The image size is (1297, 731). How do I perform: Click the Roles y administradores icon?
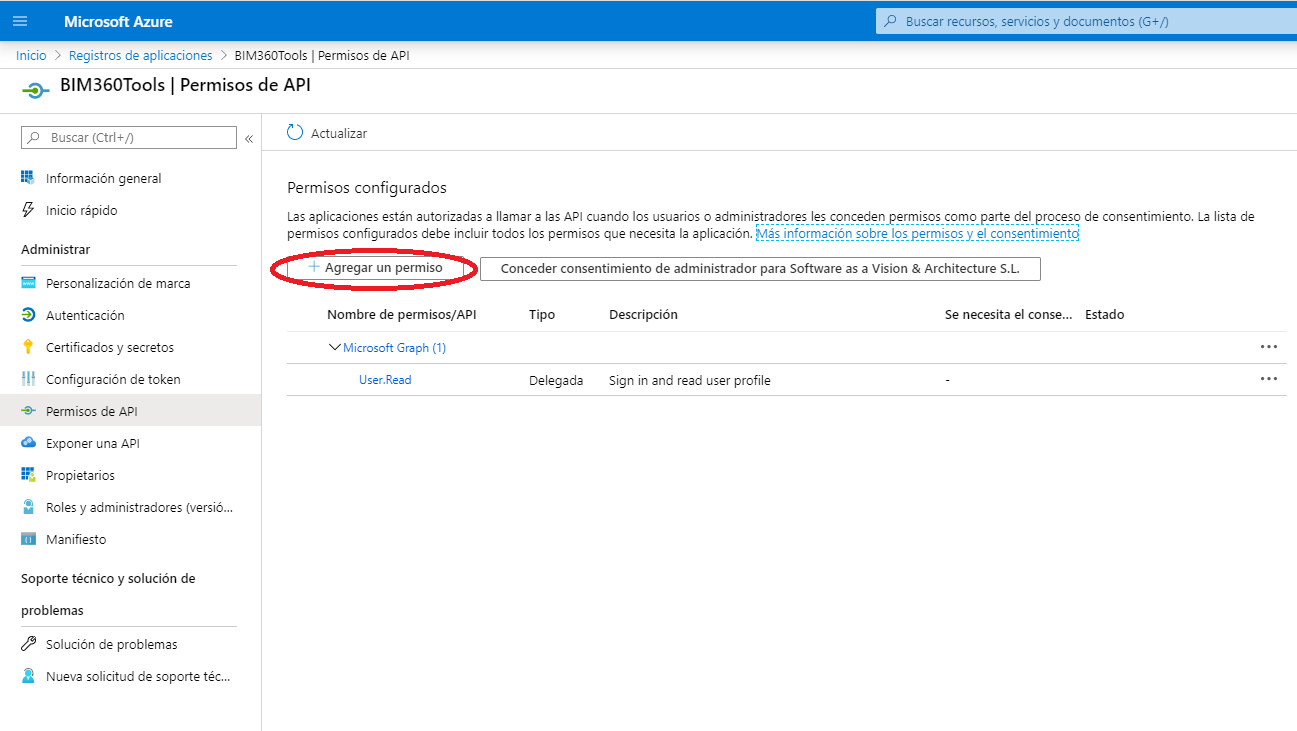click(28, 507)
